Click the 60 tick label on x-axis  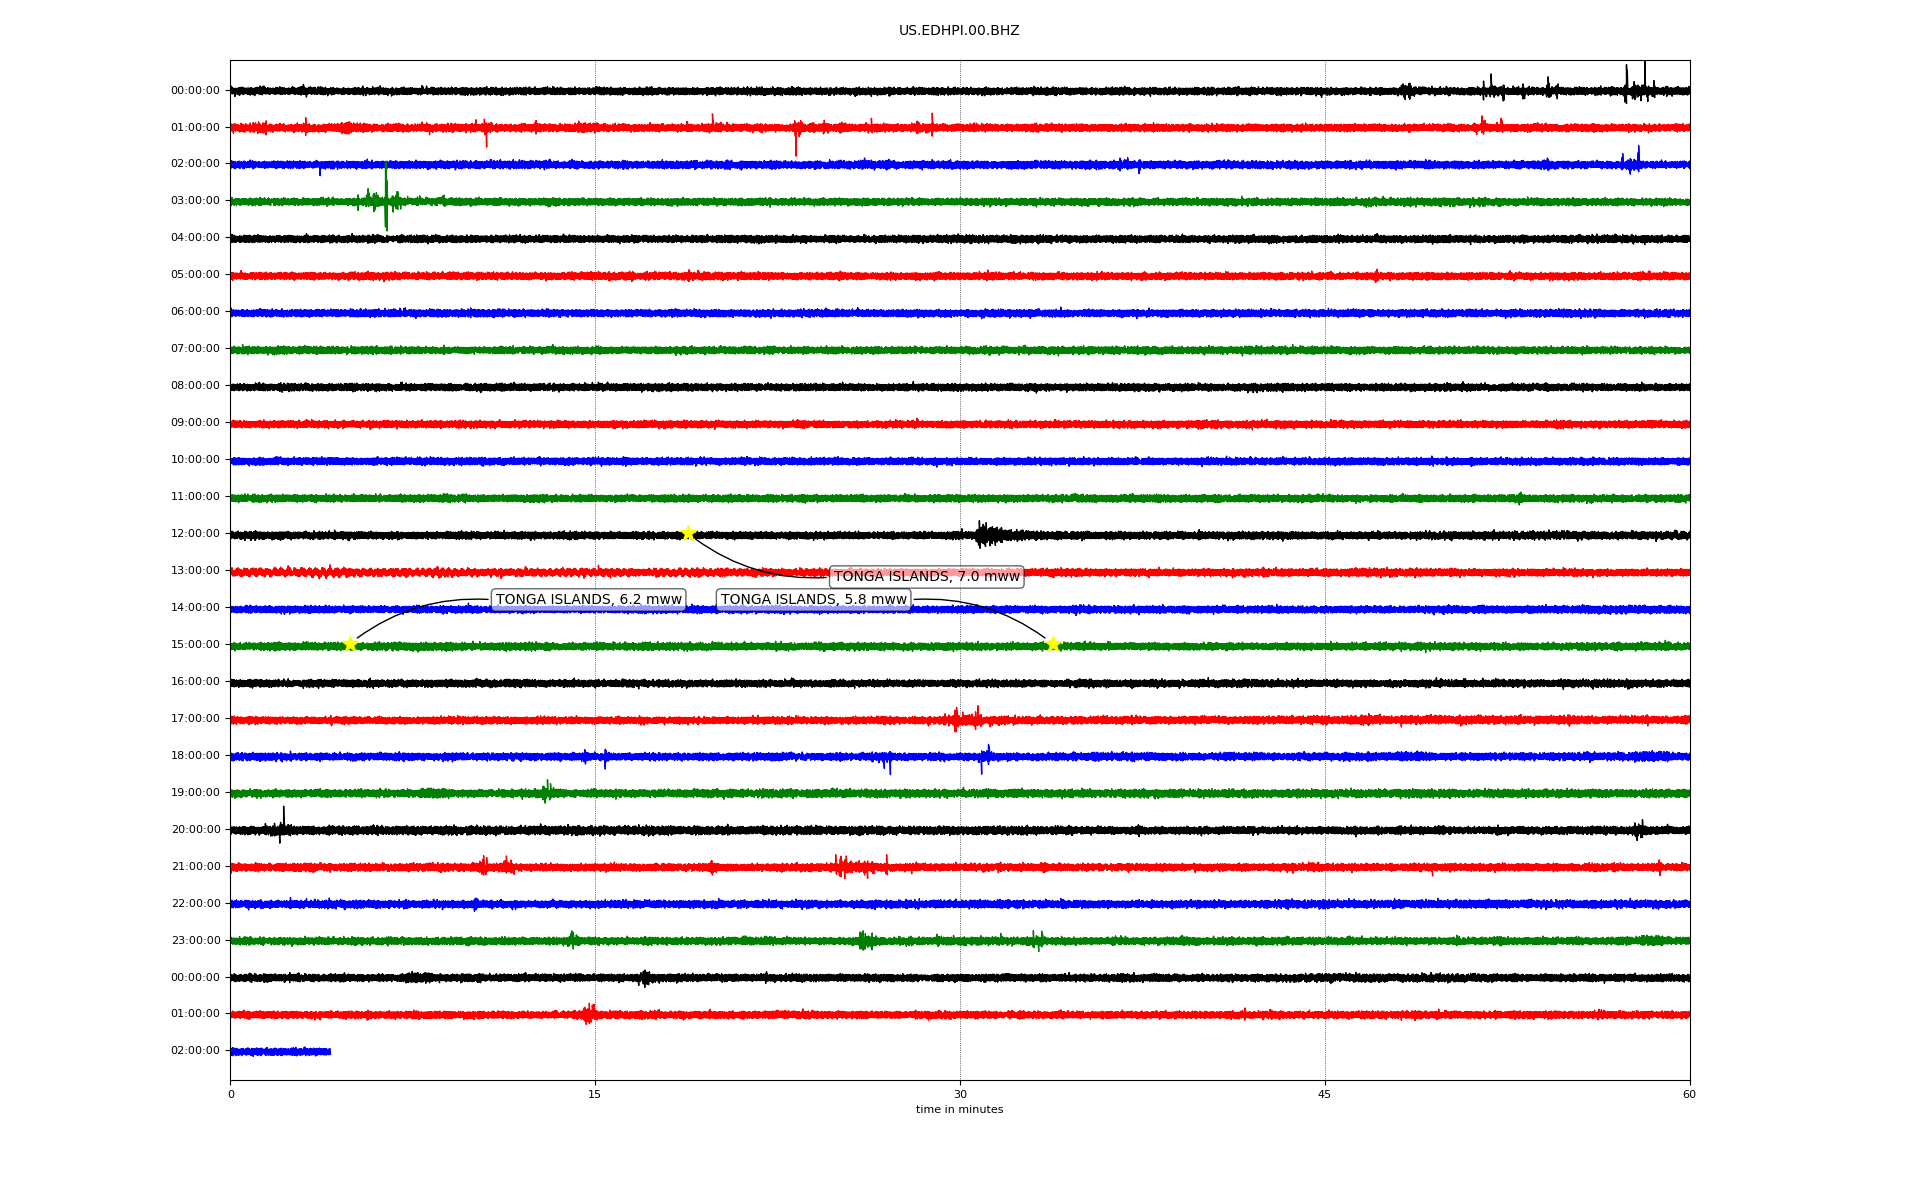pyautogui.click(x=1688, y=1094)
